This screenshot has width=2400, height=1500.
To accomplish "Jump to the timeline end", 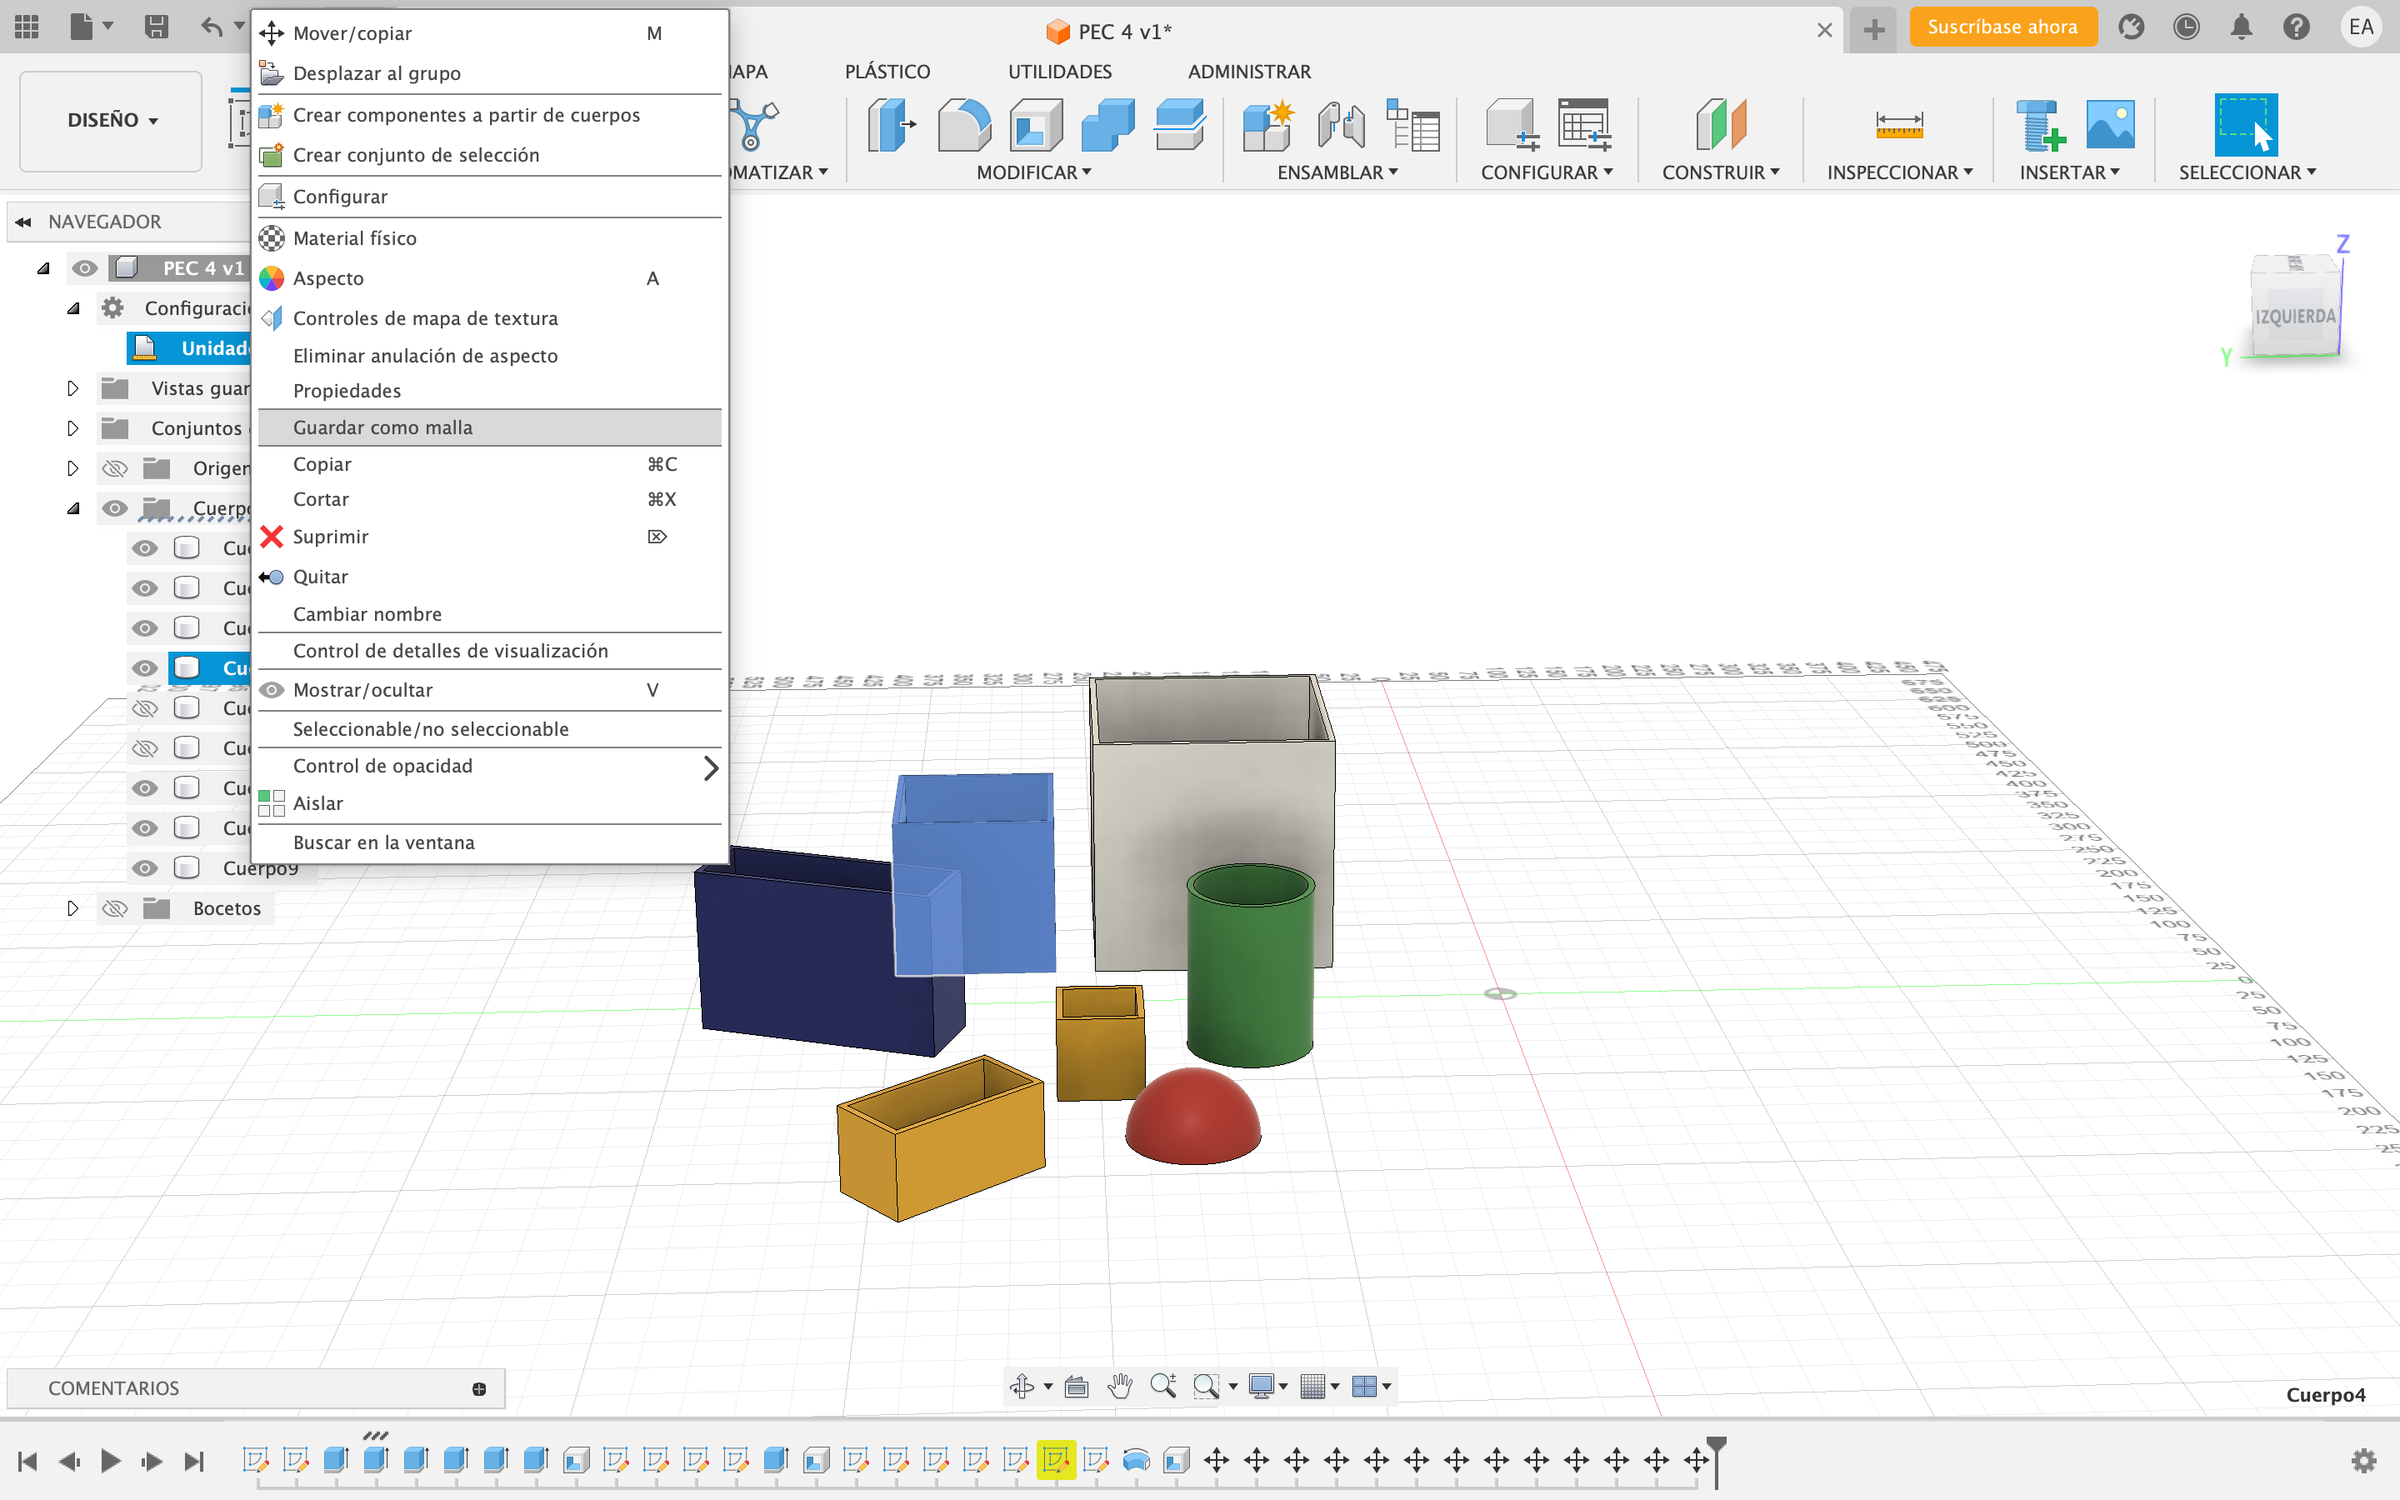I will pyautogui.click(x=194, y=1461).
